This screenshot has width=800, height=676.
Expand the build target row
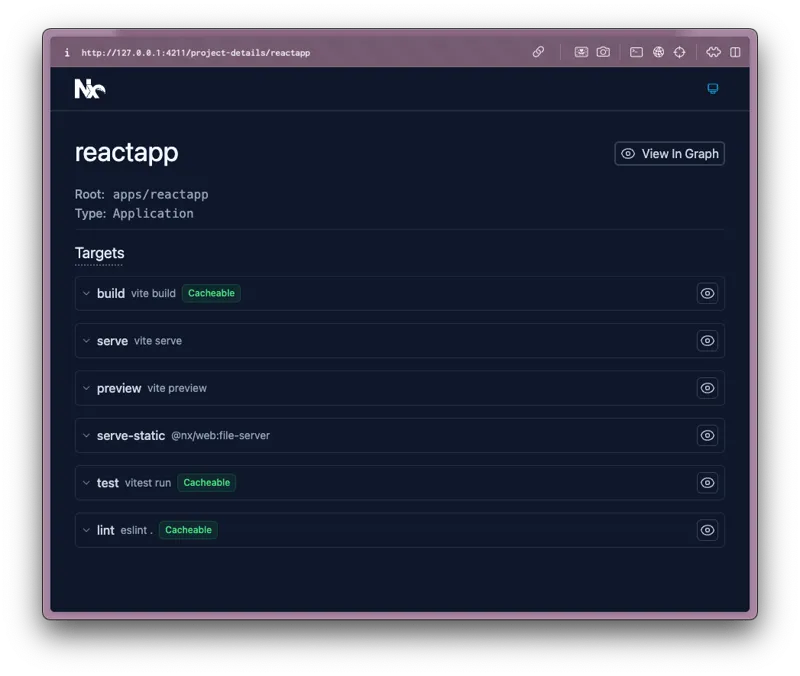point(86,293)
